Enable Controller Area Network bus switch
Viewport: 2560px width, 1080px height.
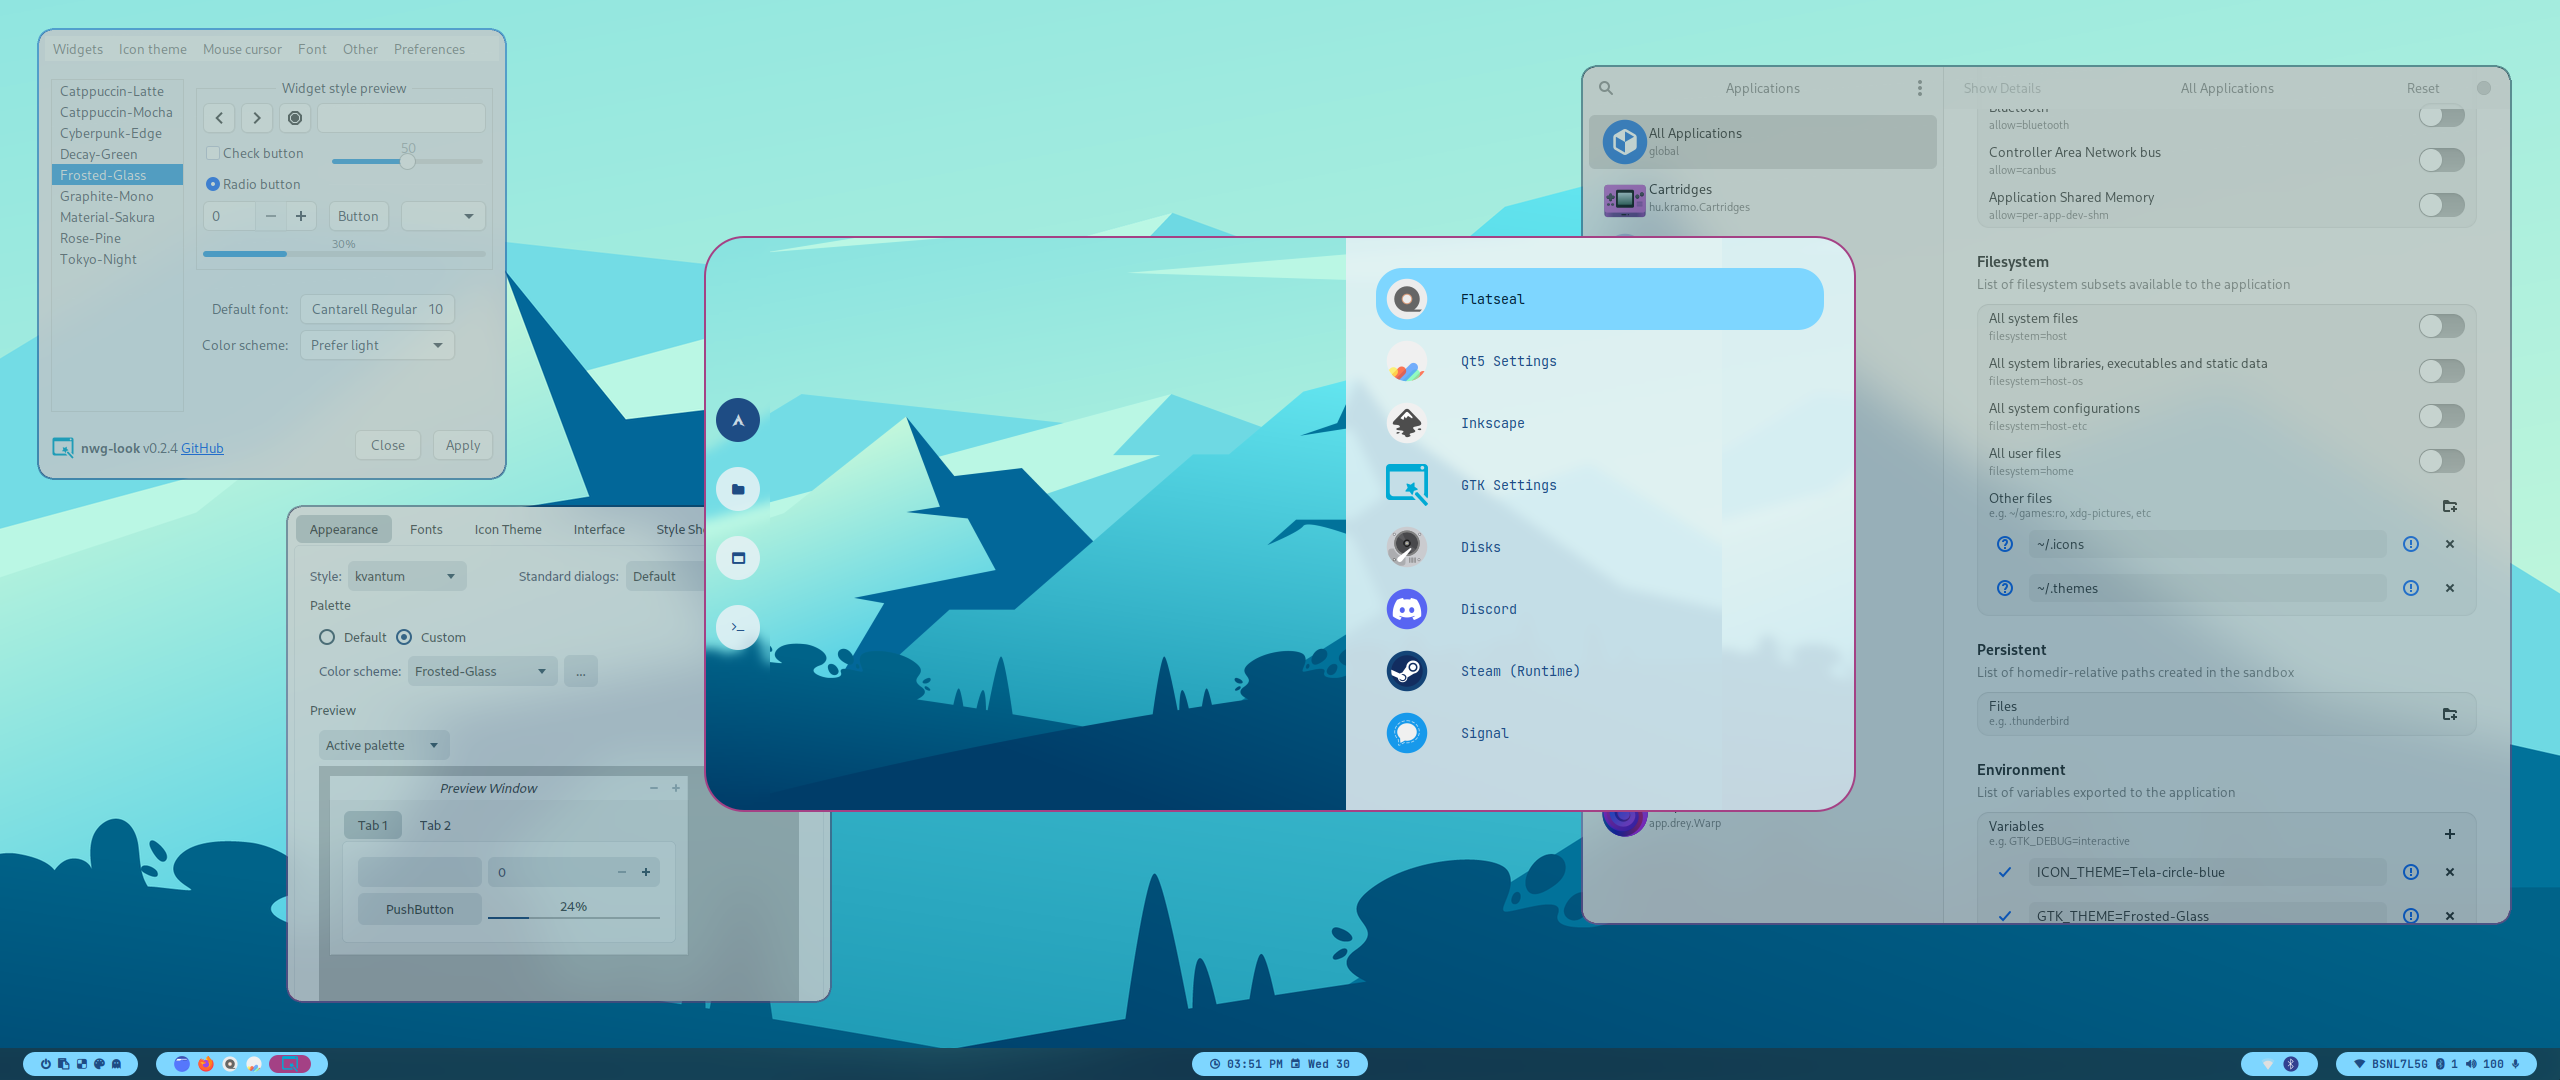click(2441, 160)
